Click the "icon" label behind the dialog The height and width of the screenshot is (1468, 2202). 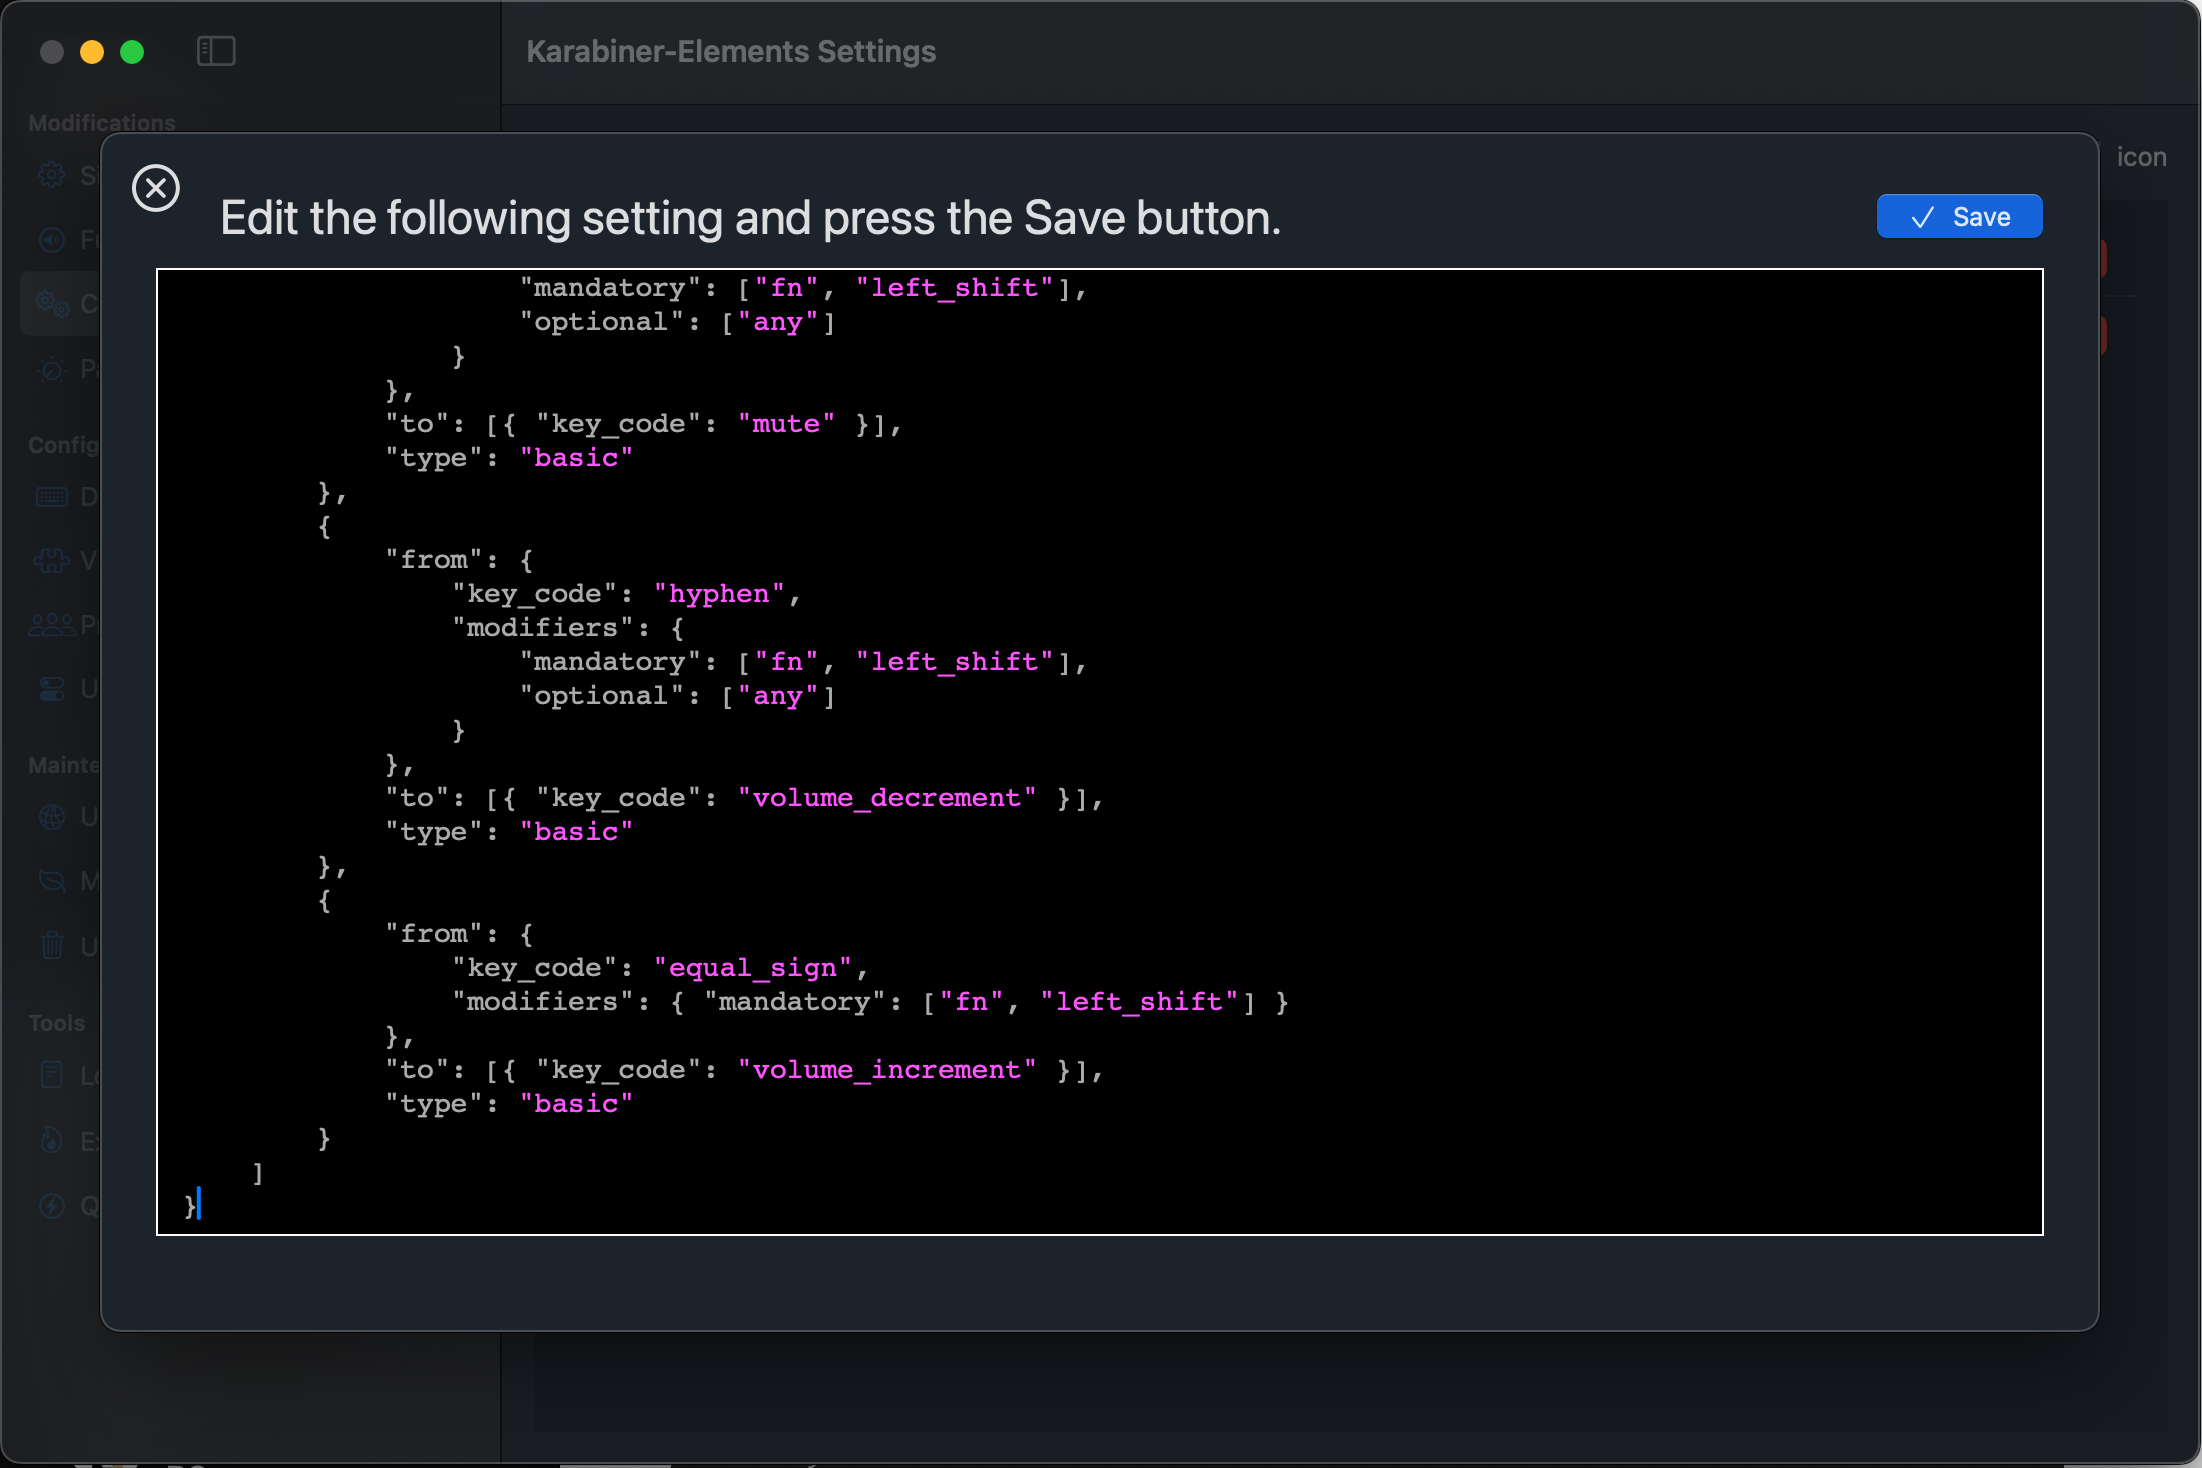2141,157
